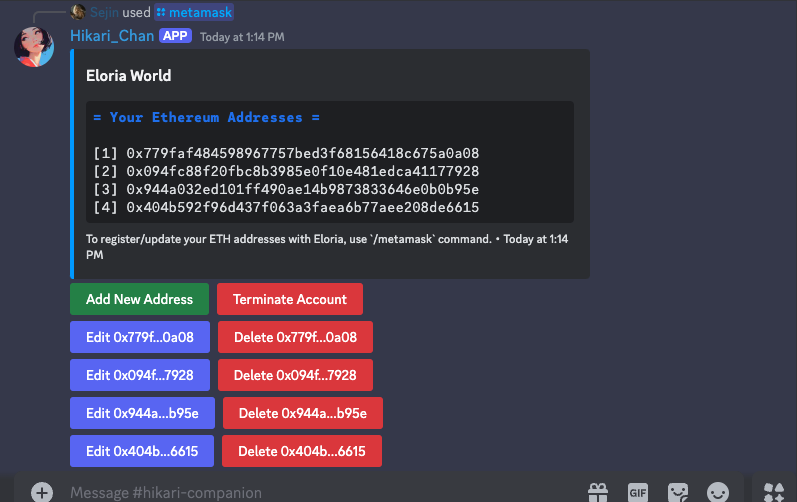Open the GIF picker
Screen dimensions: 797x502
pos(637,492)
